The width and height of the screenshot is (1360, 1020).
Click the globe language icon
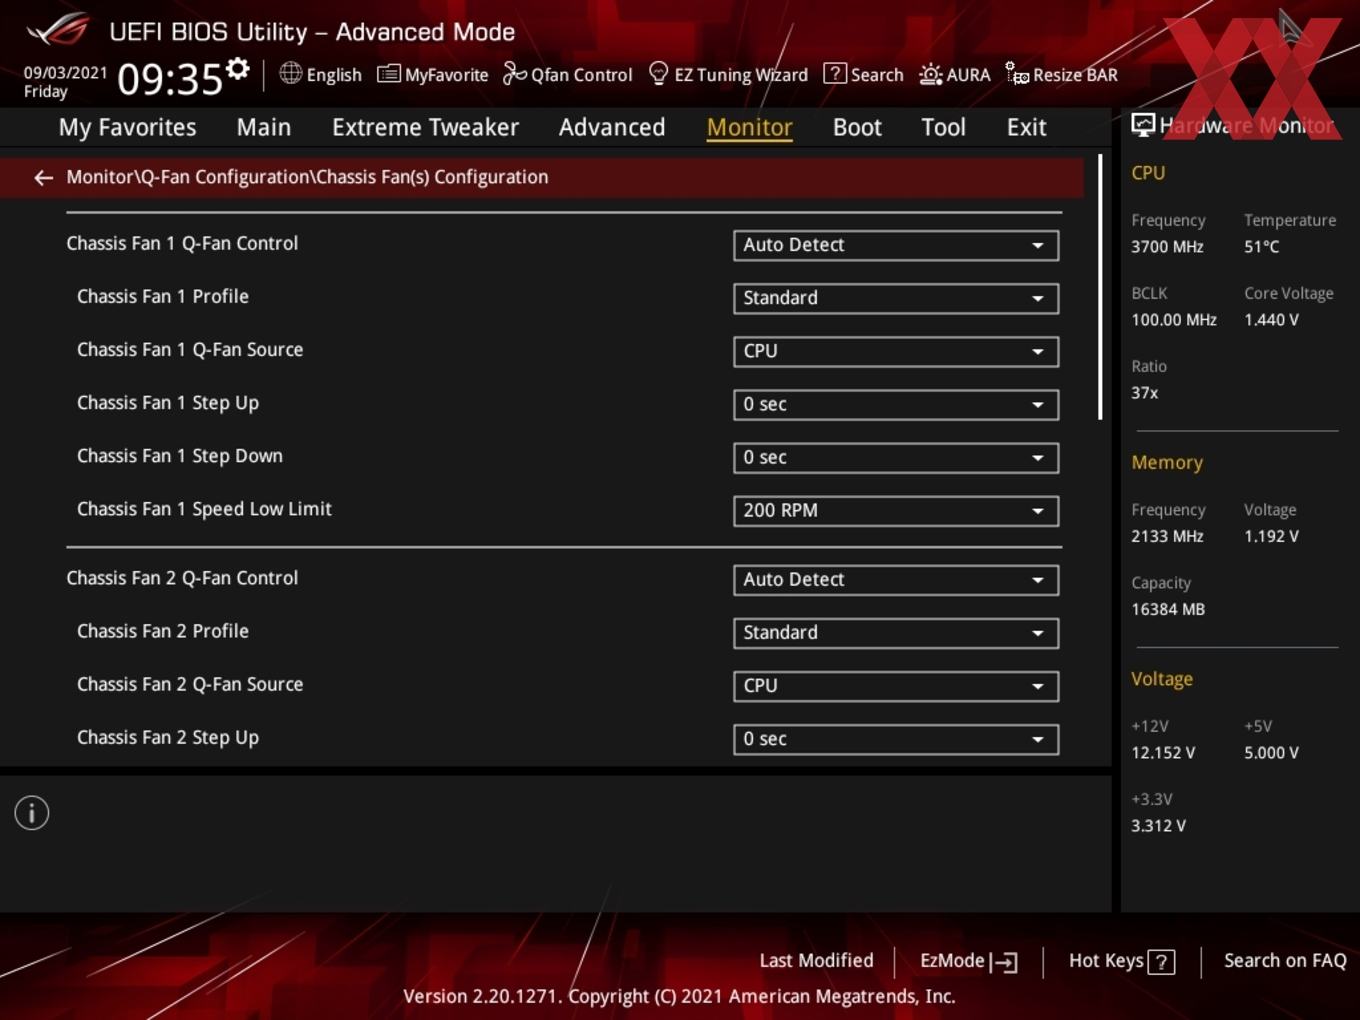pyautogui.click(x=290, y=73)
